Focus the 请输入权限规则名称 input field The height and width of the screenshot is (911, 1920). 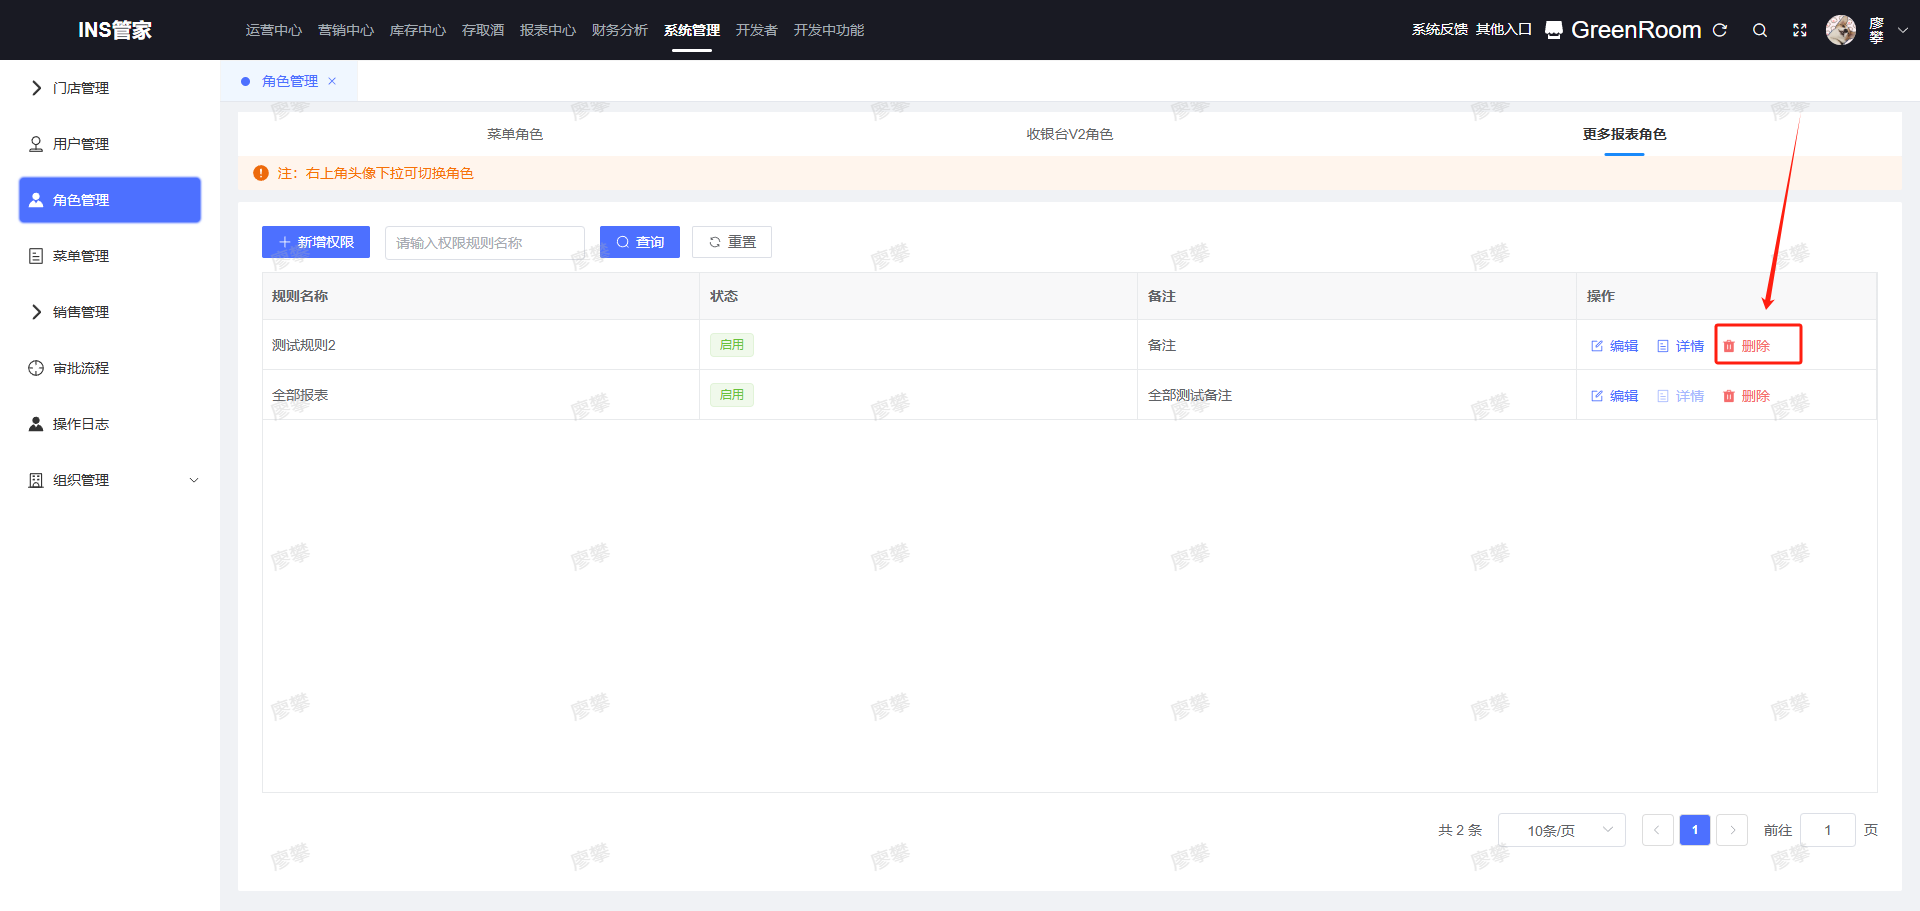[485, 243]
